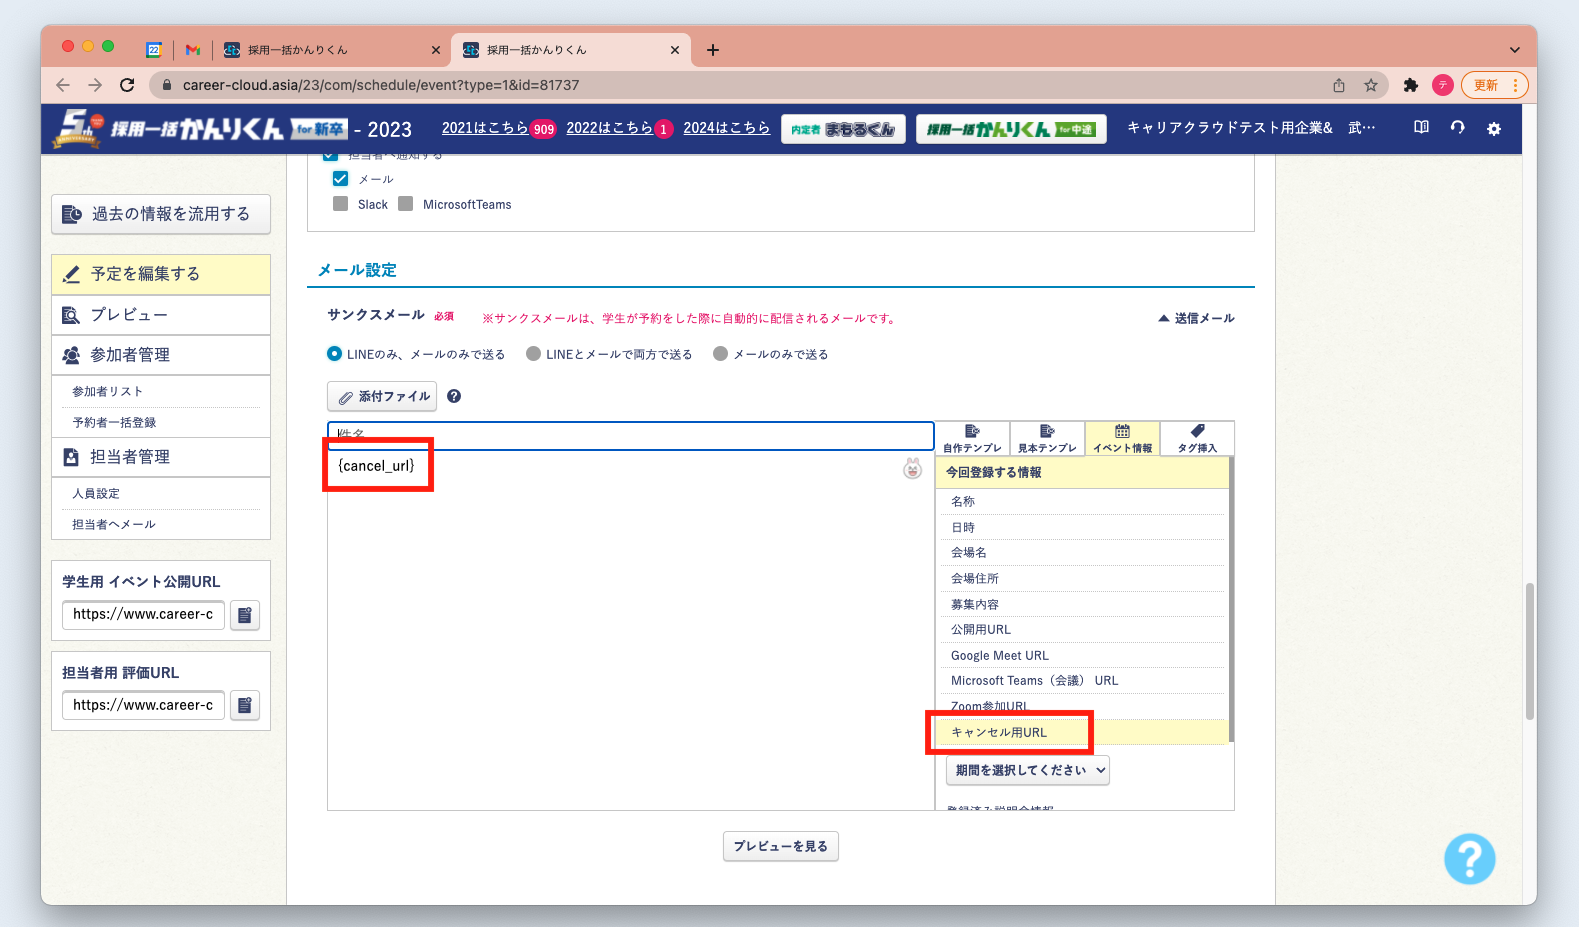Open the settings gear icon in header

coord(1493,129)
